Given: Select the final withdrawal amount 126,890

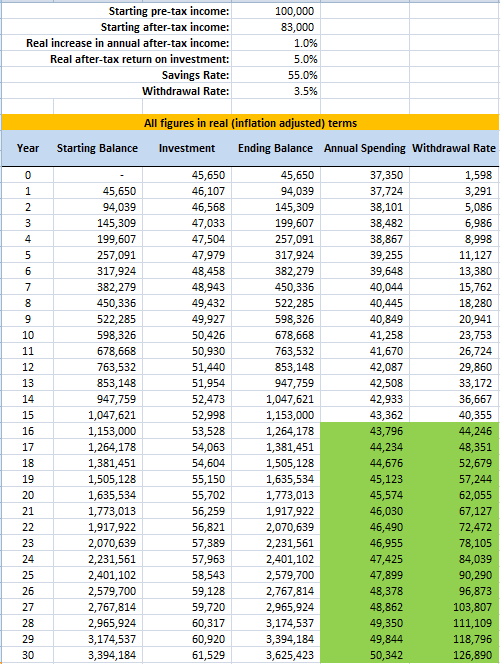Looking at the screenshot, I should pyautogui.click(x=472, y=655).
